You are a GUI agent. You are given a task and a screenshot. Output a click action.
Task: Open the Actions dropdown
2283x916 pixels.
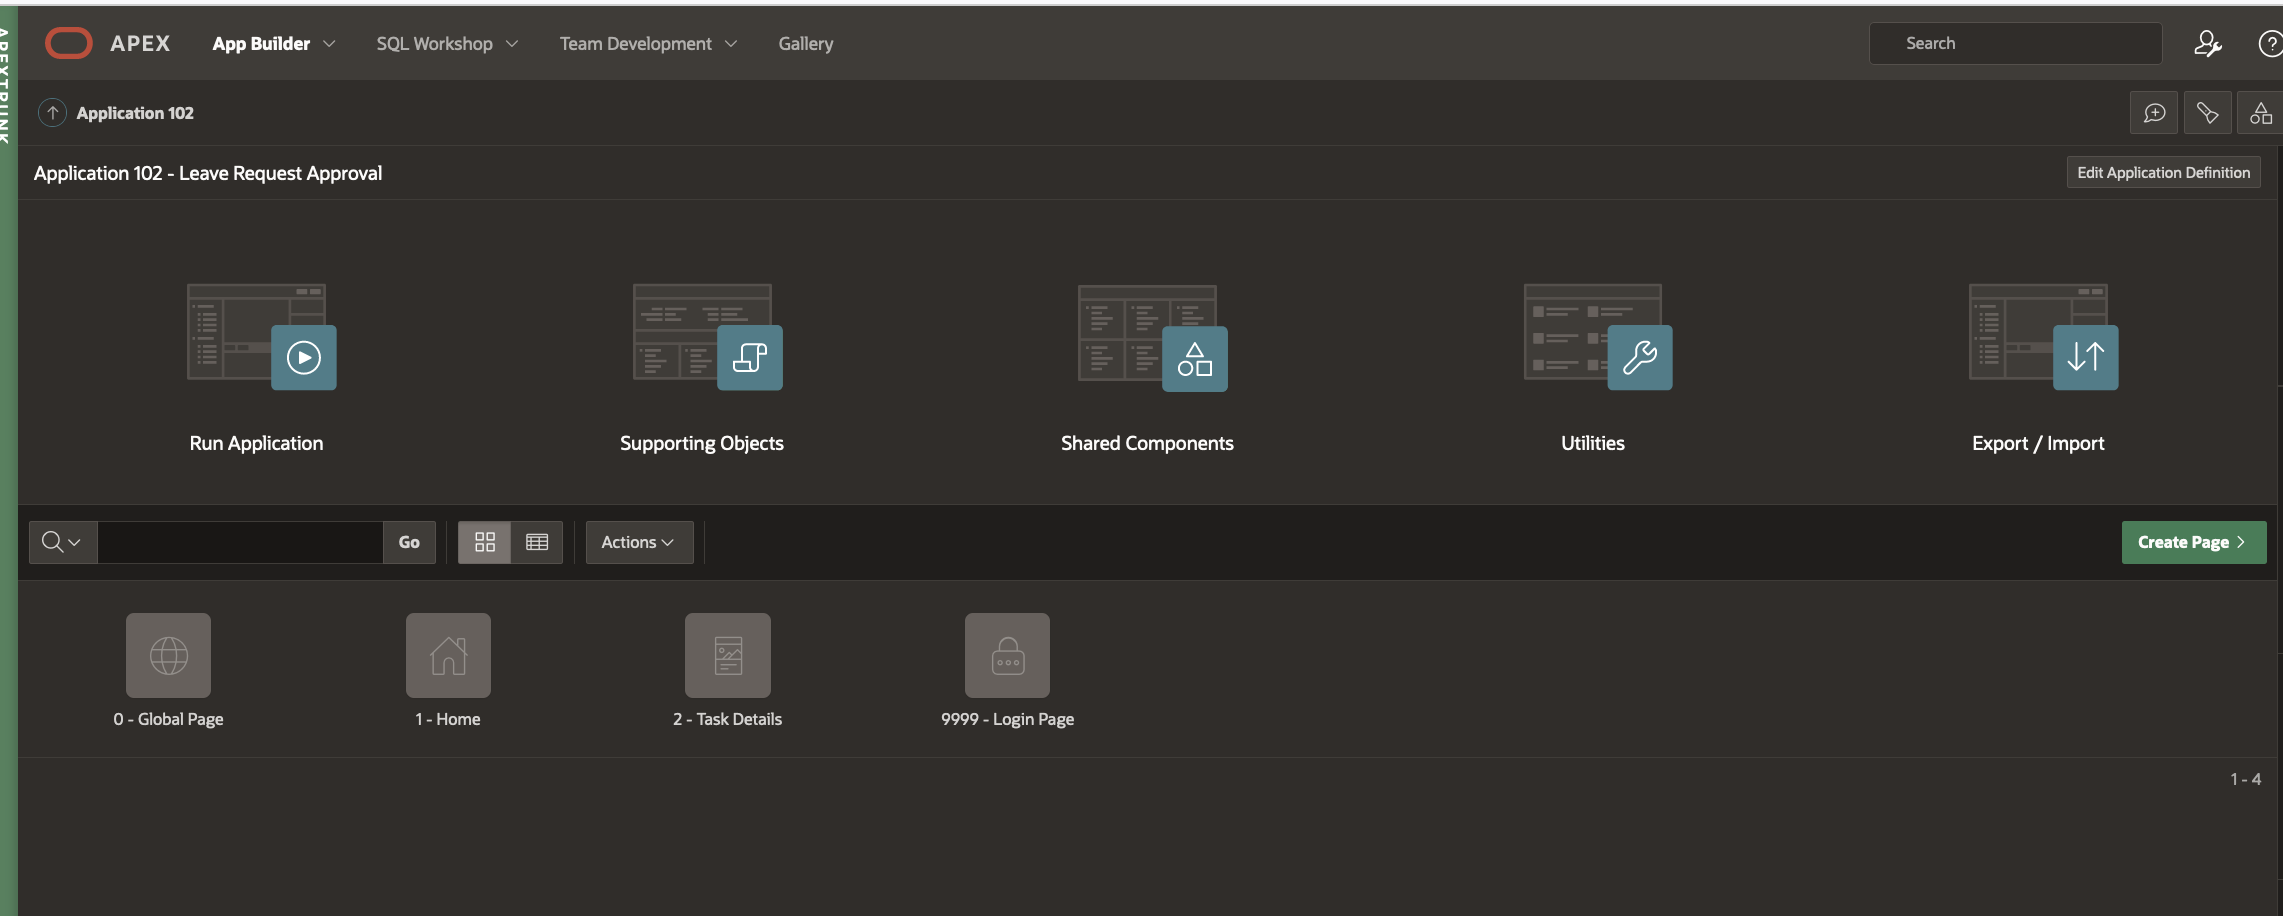638,542
